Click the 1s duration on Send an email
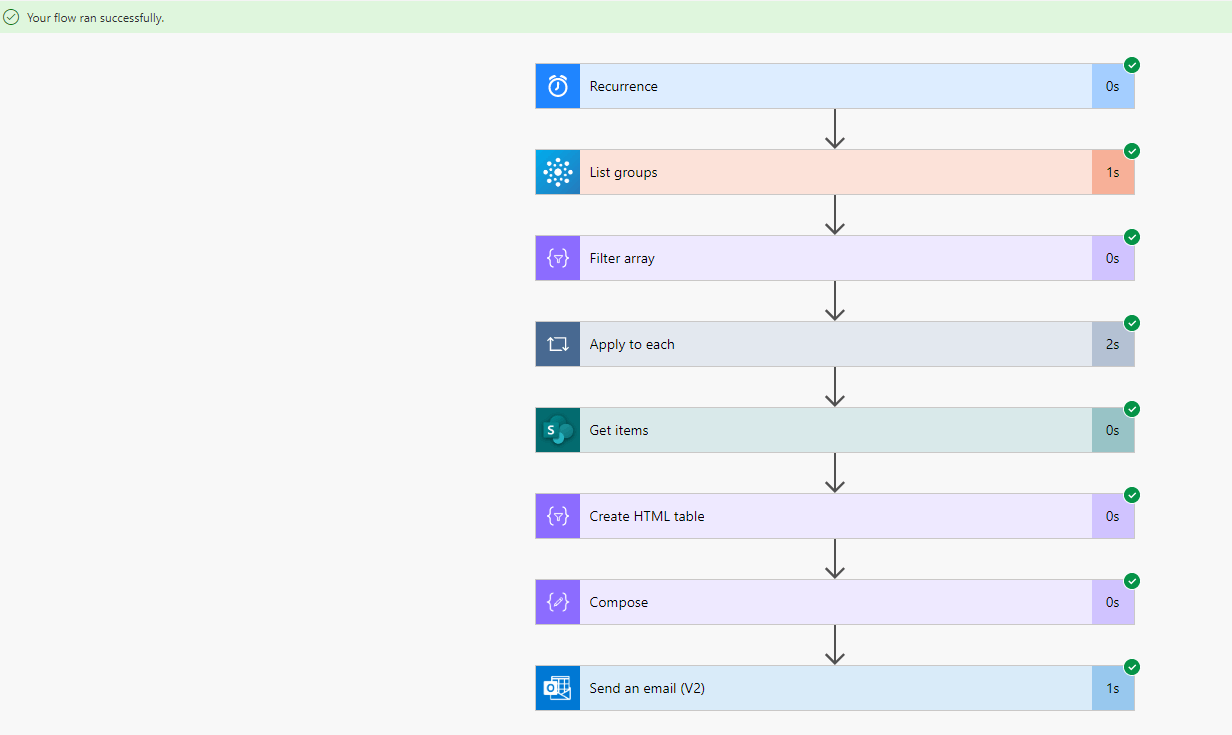The image size is (1232, 735). [x=1113, y=688]
